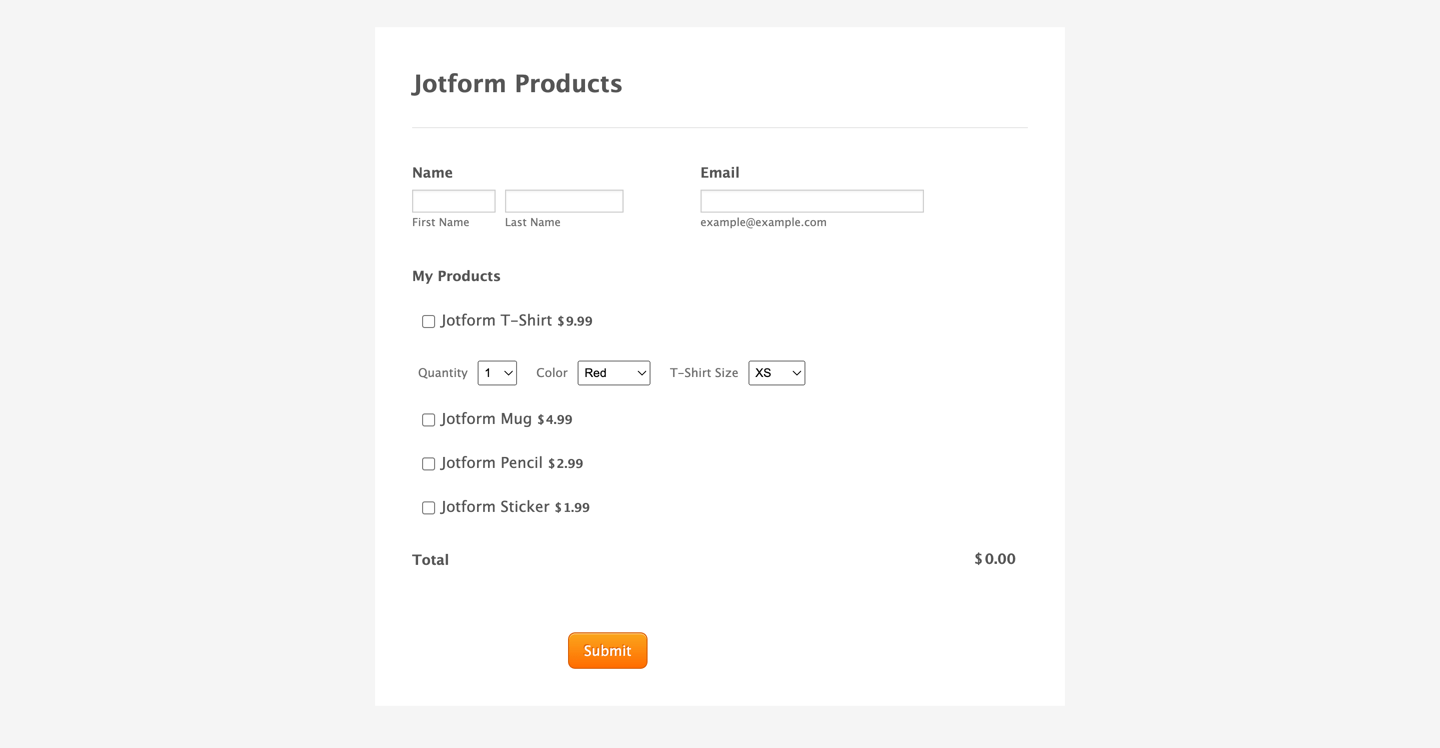Click the Email address input box

coord(811,201)
